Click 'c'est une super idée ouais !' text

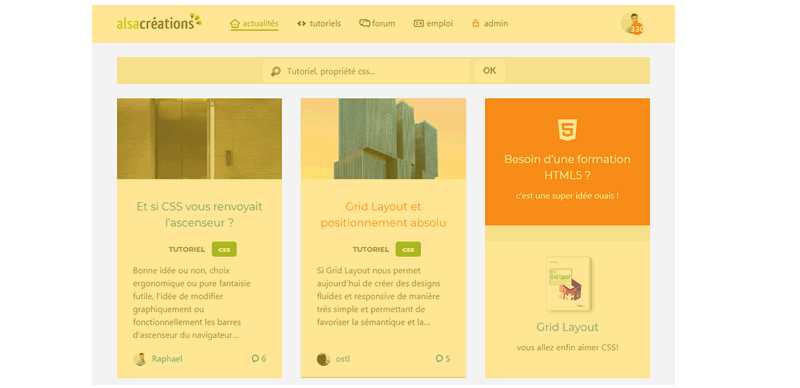click(x=567, y=196)
